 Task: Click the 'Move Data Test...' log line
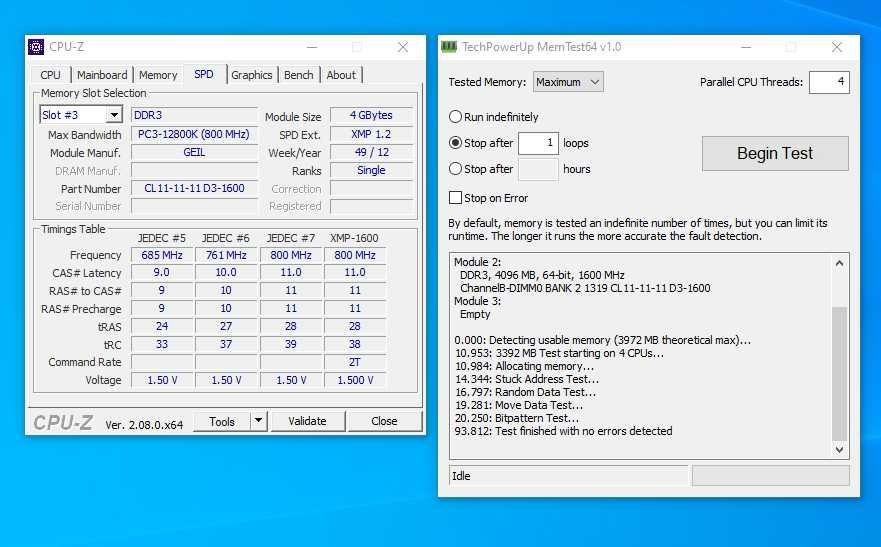(519, 405)
